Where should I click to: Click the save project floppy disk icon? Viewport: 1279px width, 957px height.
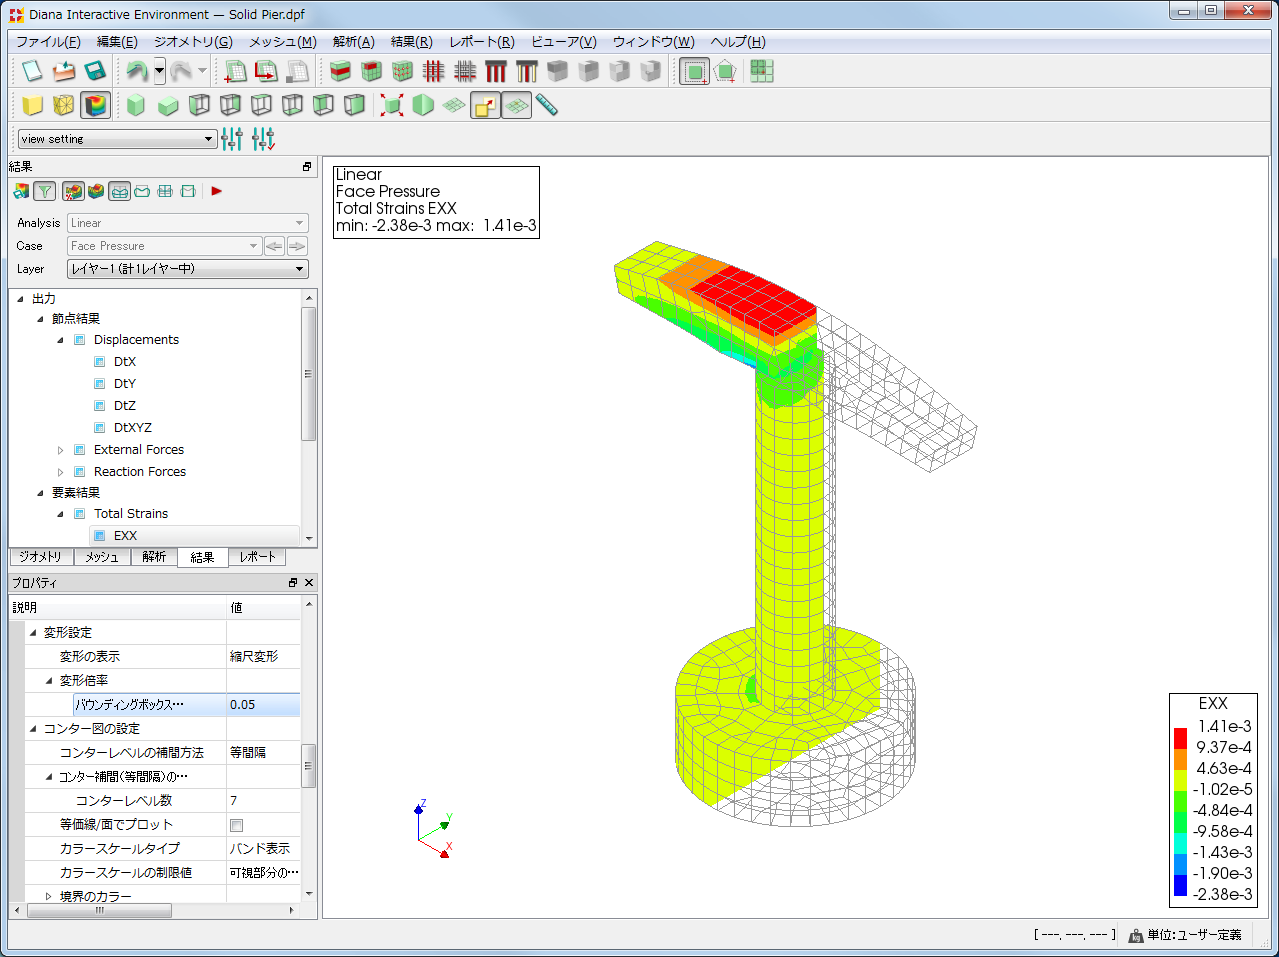coord(95,71)
